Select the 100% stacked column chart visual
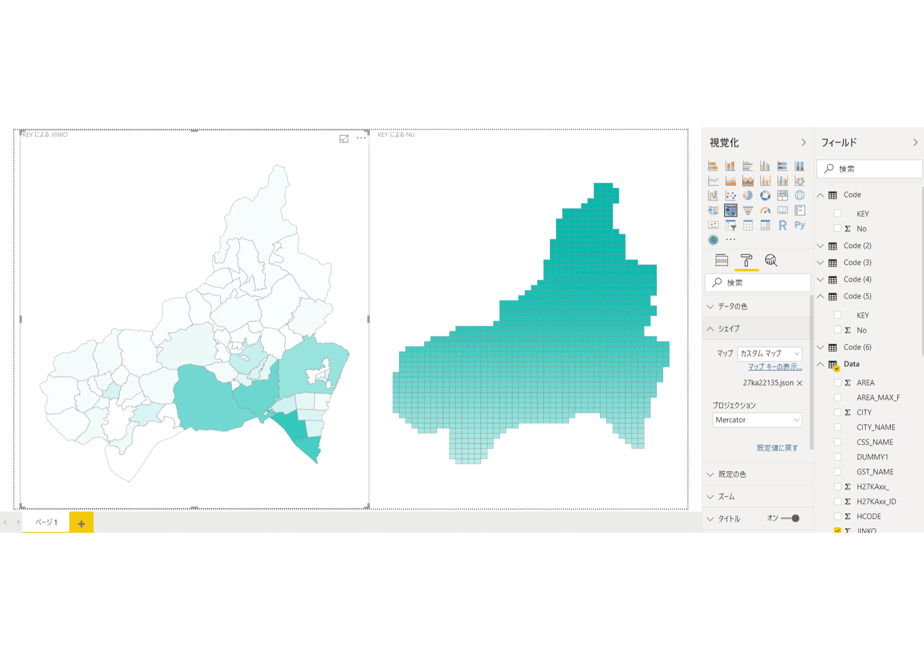The height and width of the screenshot is (660, 924). 800,166
